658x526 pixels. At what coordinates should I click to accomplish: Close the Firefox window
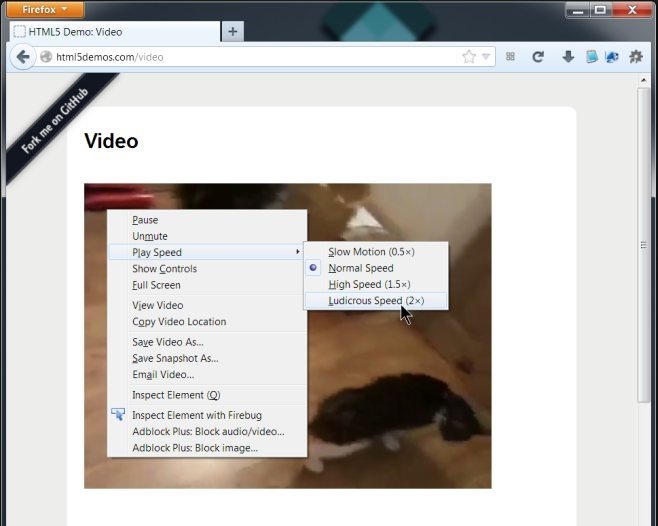tap(632, 10)
